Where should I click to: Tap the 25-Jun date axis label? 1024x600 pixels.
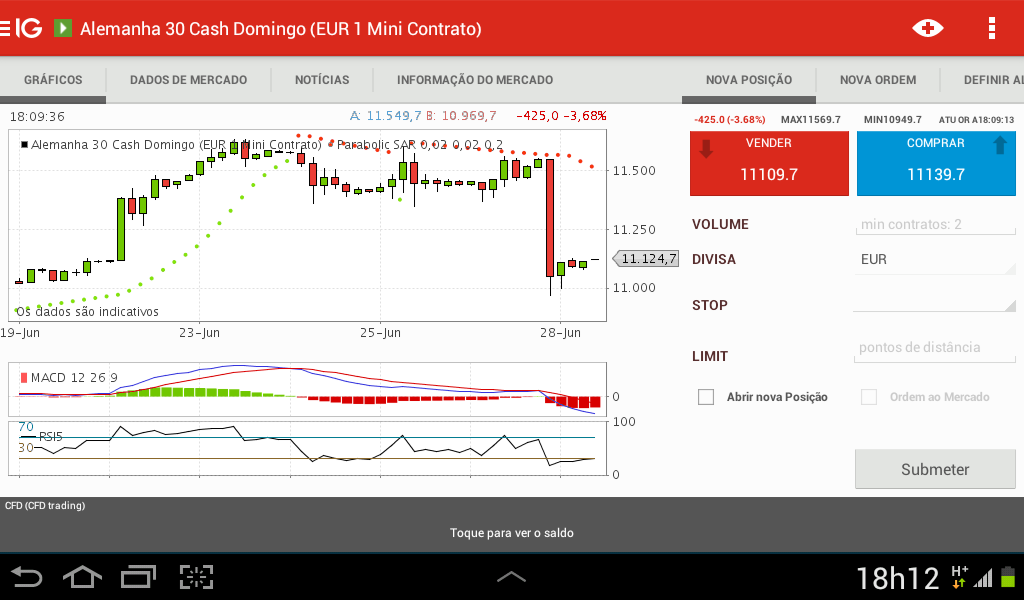380,332
